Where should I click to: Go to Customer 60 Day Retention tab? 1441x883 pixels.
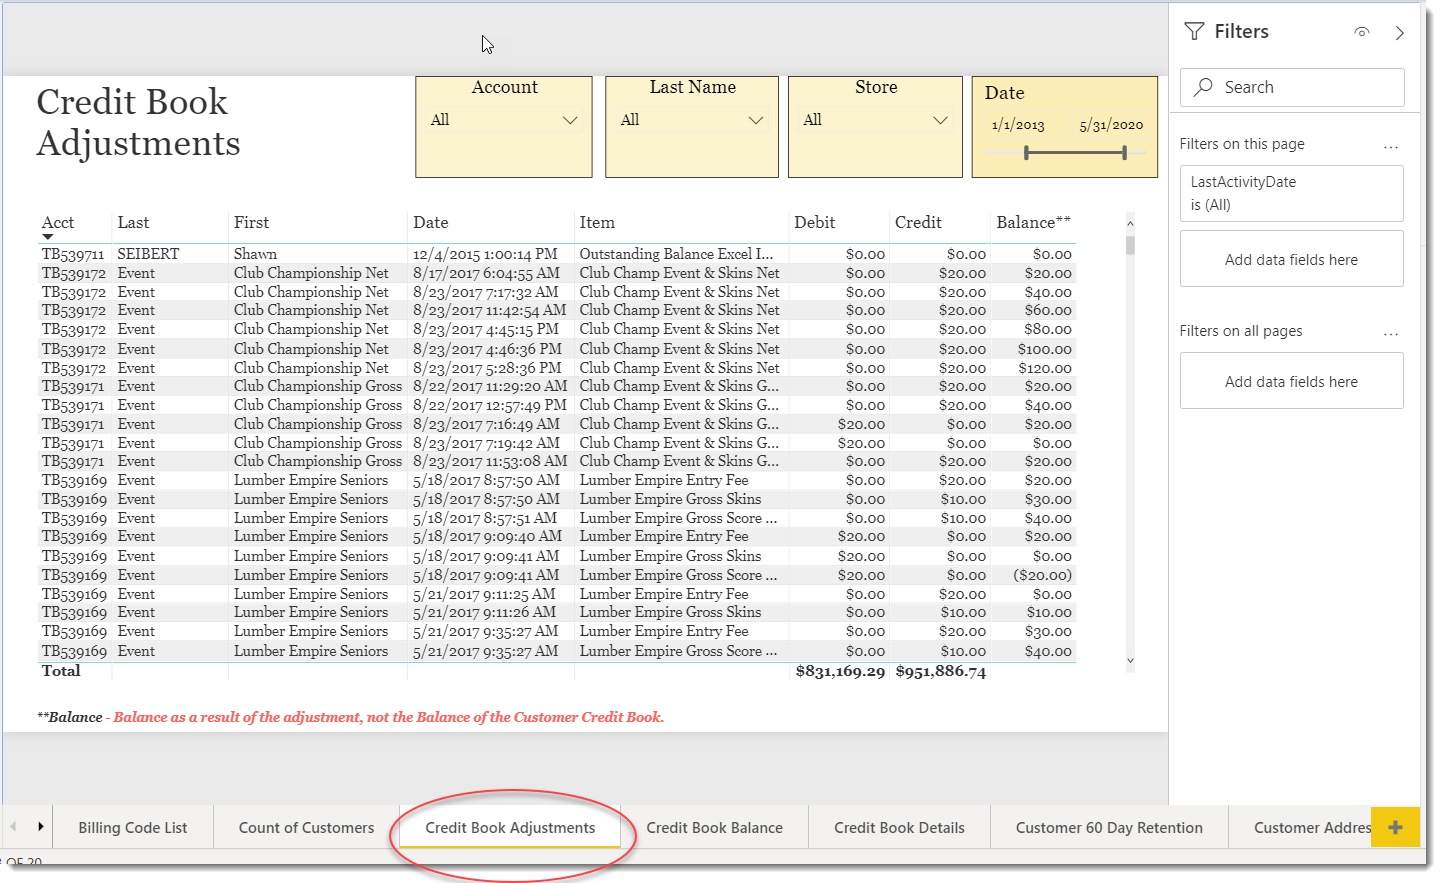coord(1109,828)
